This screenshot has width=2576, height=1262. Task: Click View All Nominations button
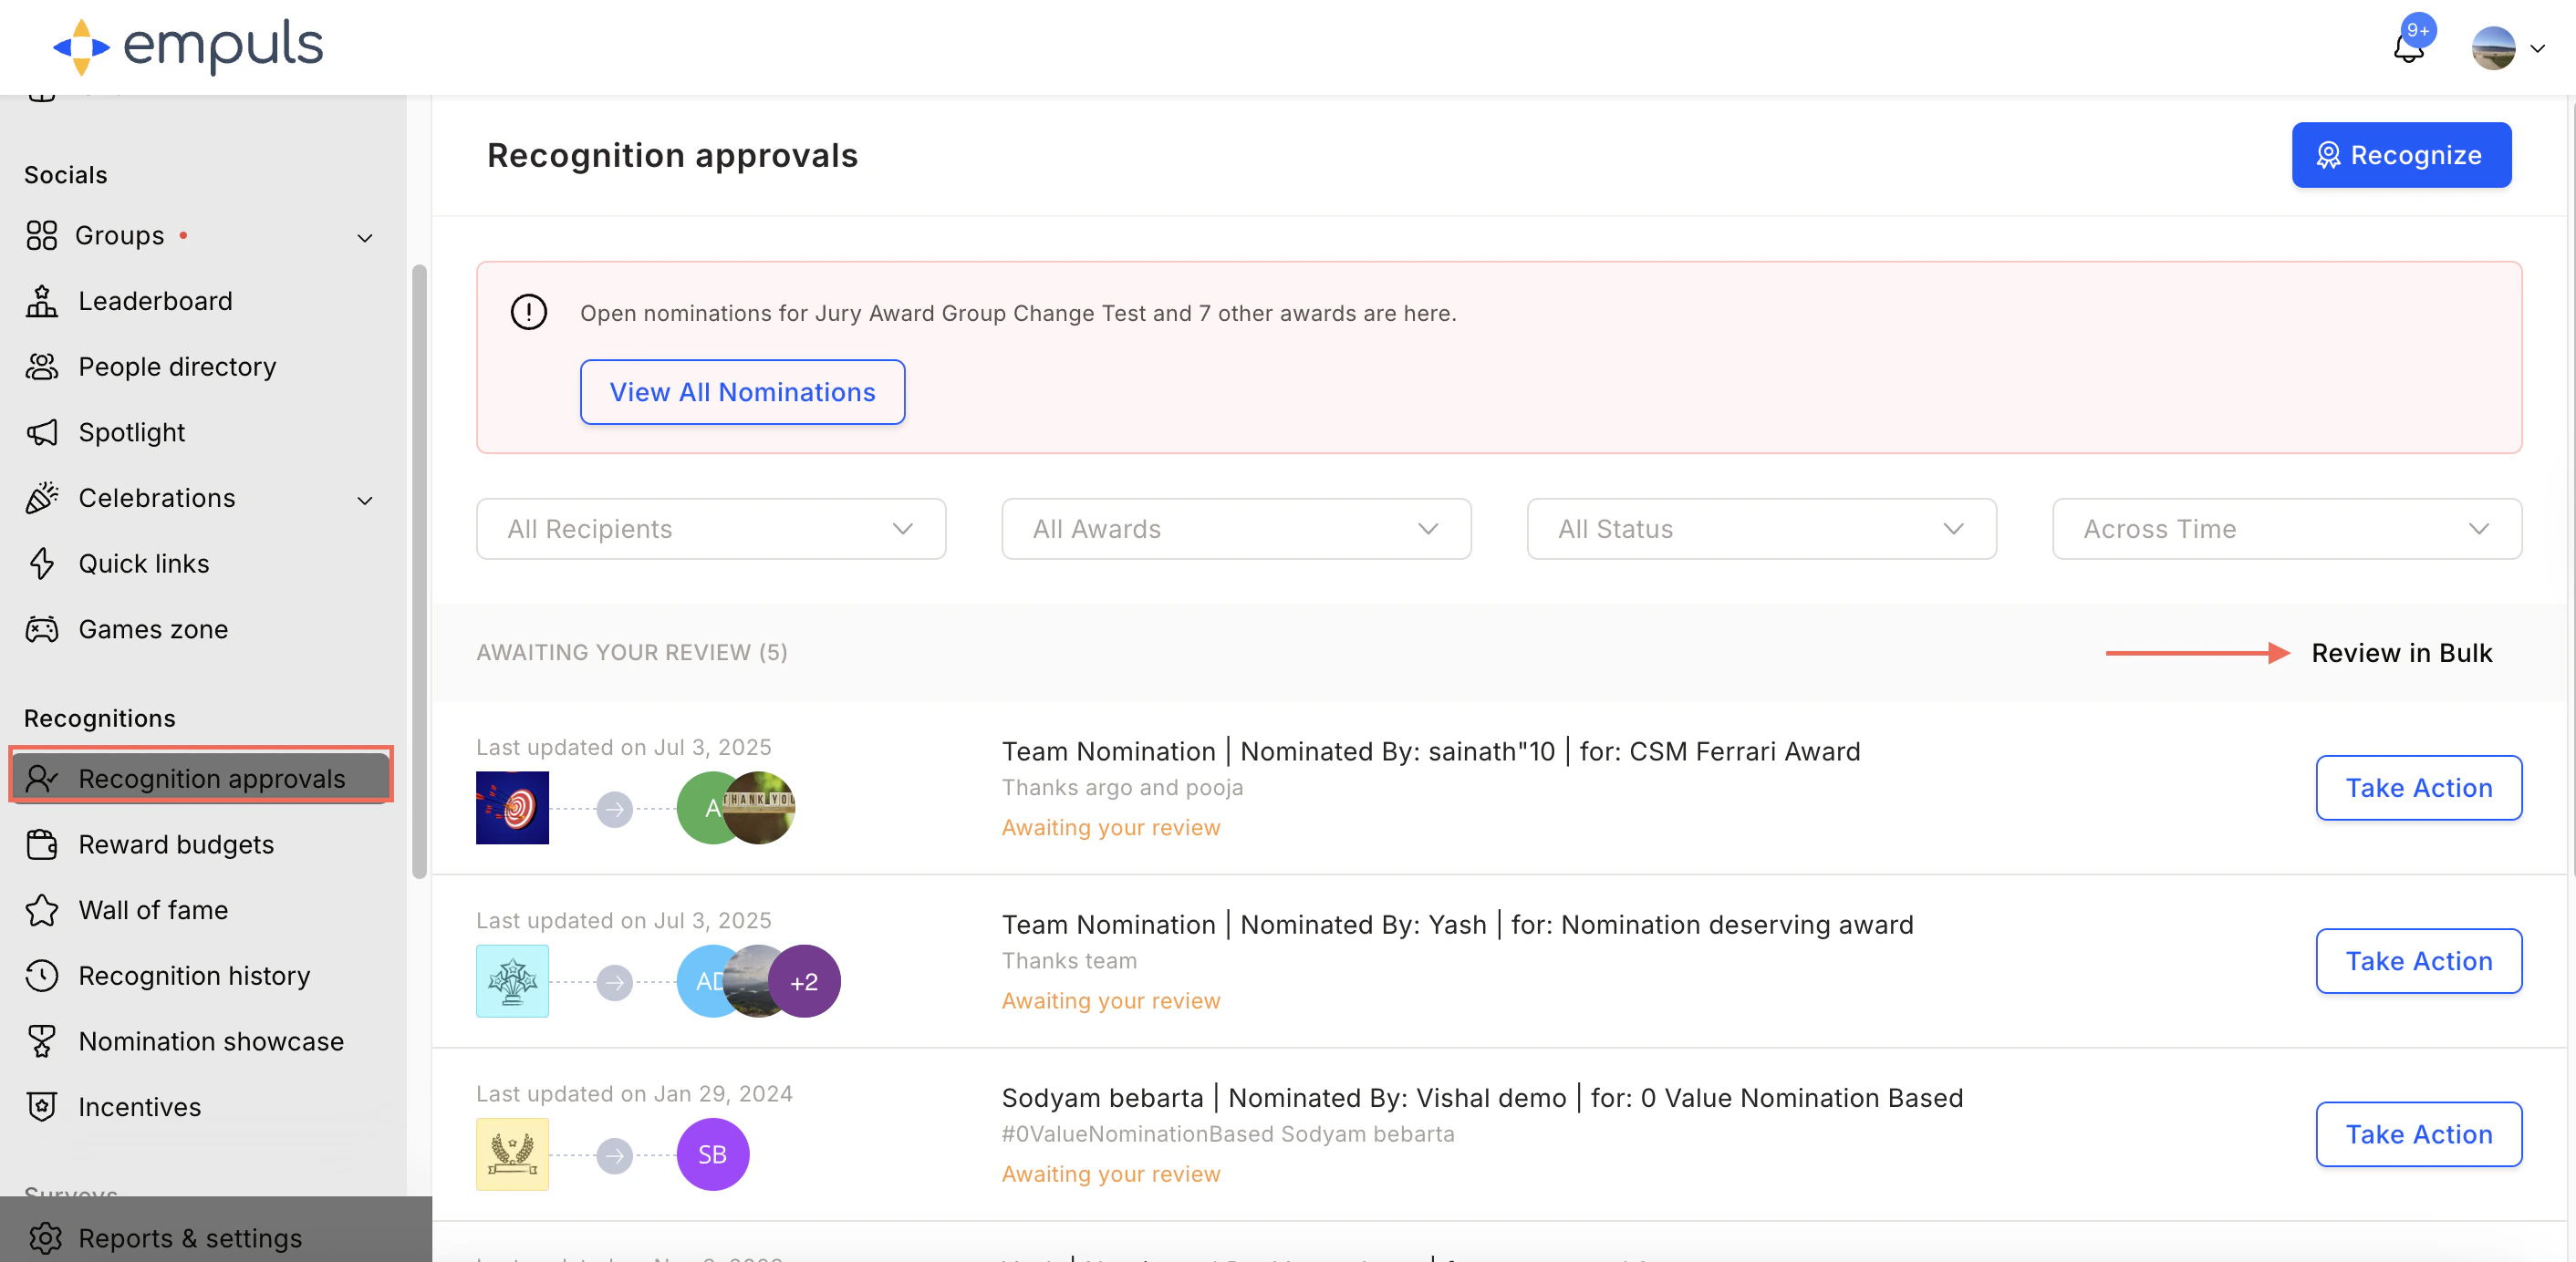tap(742, 392)
